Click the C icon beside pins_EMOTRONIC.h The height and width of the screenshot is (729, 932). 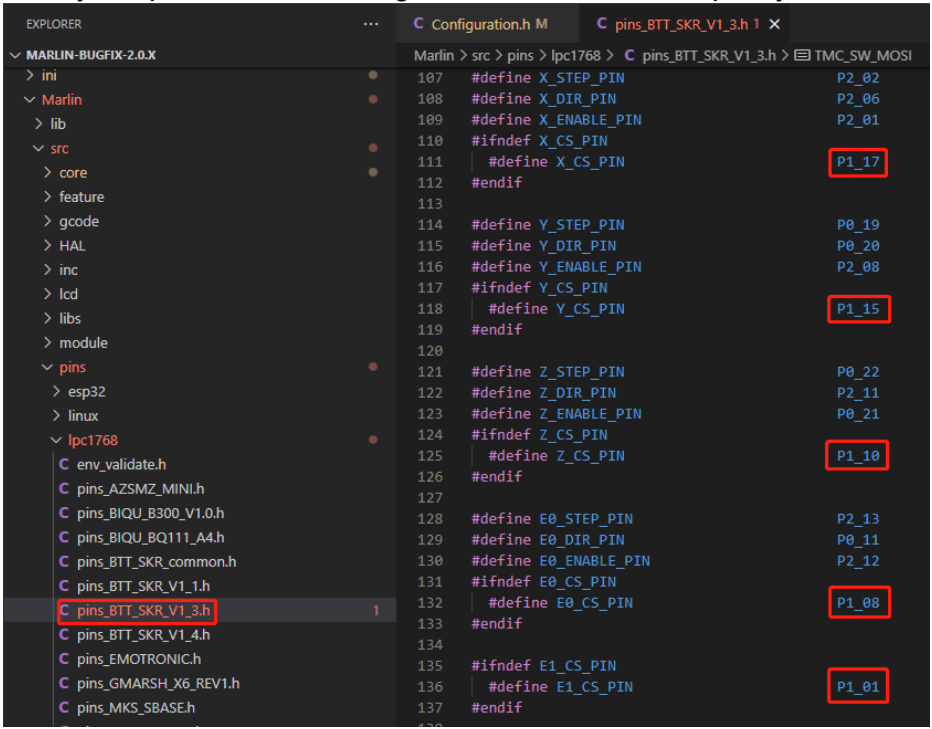[x=65, y=659]
